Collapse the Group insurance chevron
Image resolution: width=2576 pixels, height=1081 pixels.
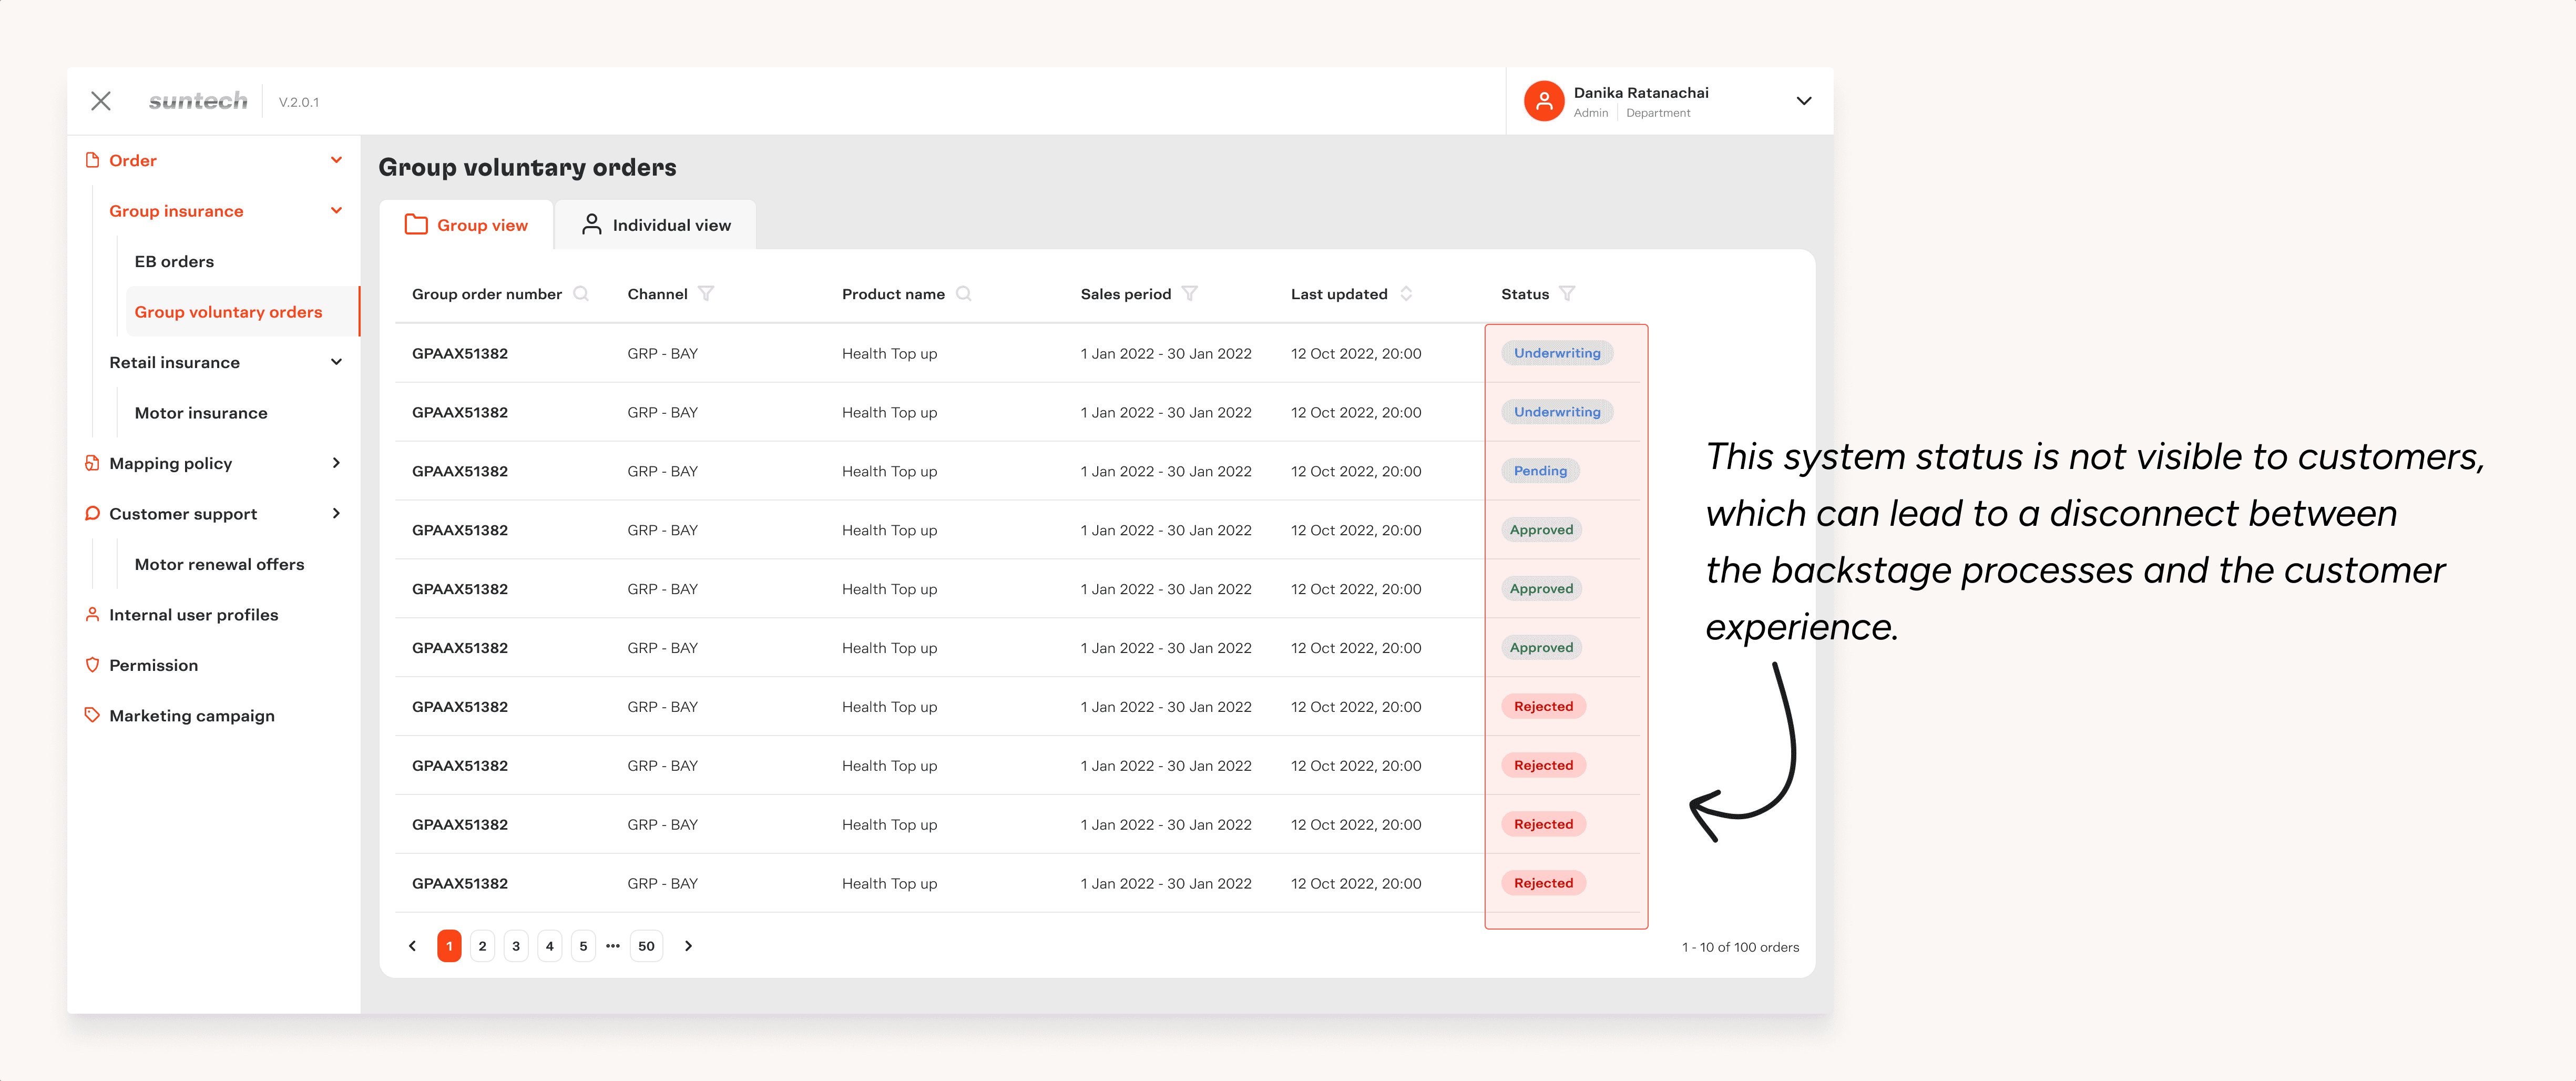336,211
